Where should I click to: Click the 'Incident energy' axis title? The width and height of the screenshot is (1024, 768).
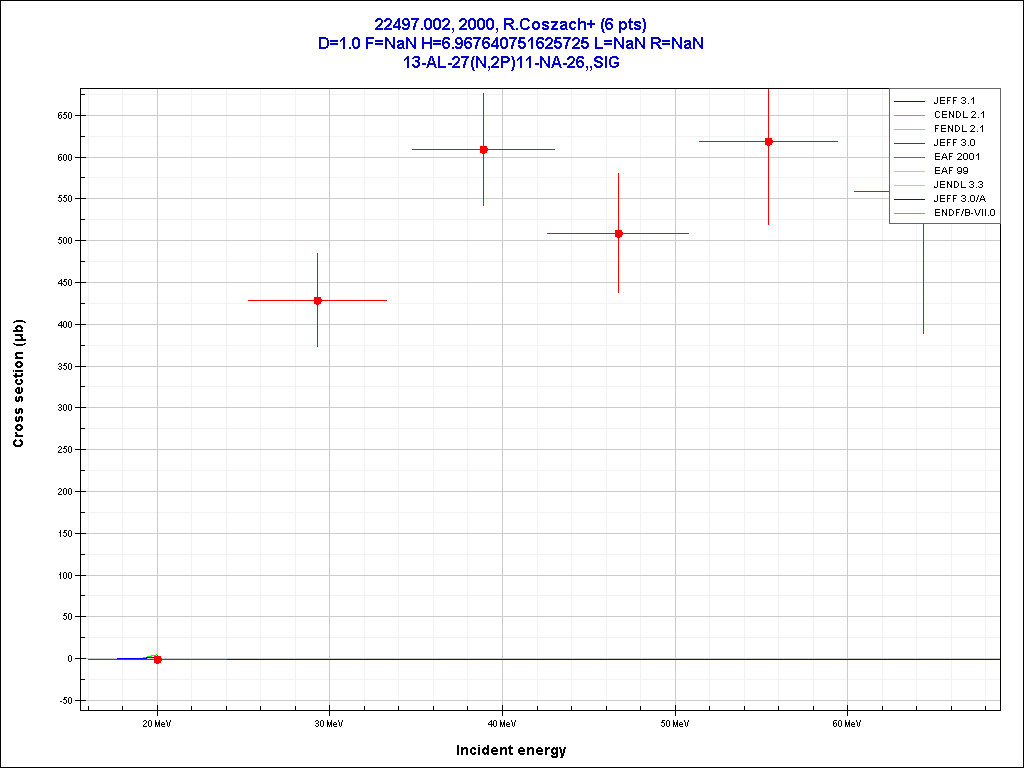[x=510, y=750]
